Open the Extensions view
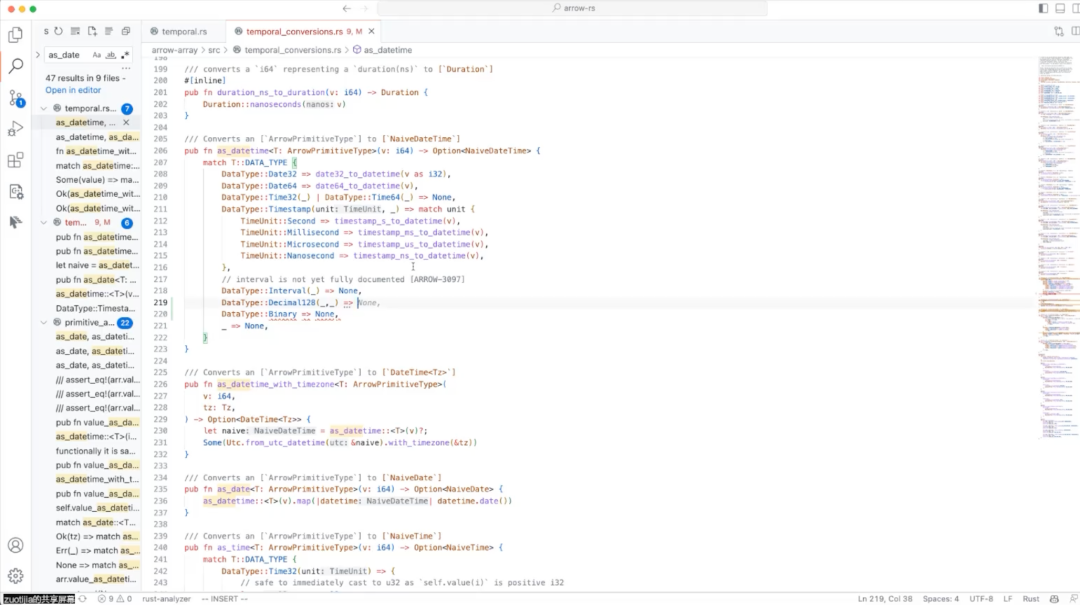1080x605 pixels. click(15, 160)
